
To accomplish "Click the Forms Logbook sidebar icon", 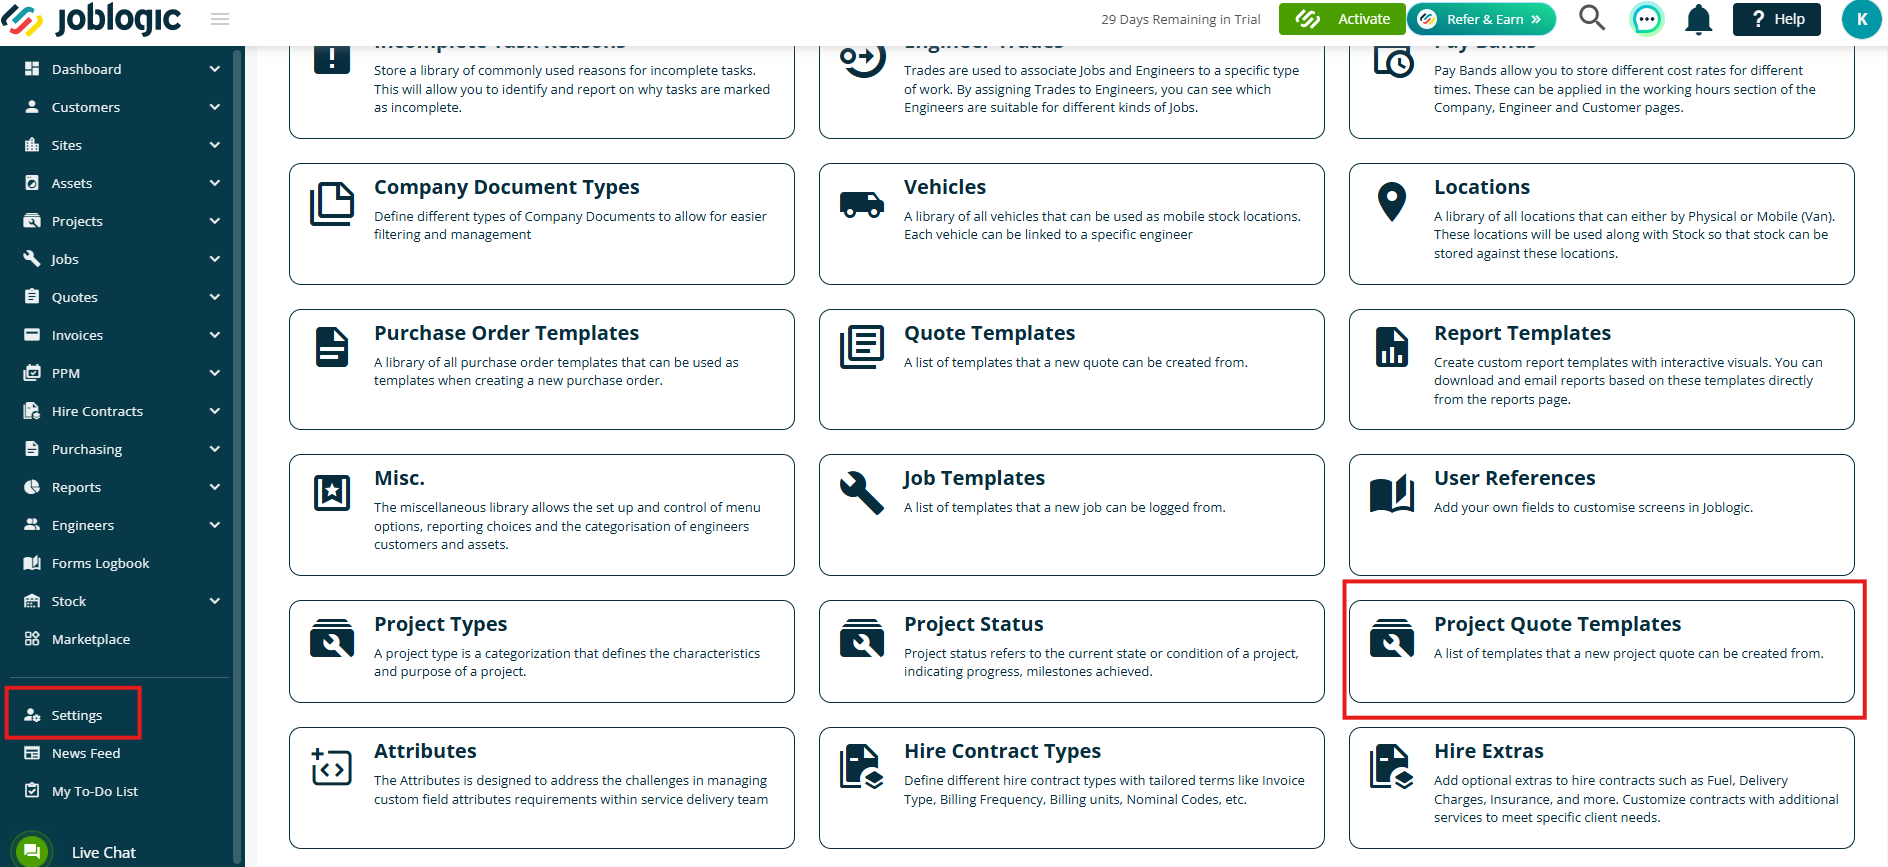I will pyautogui.click(x=32, y=563).
